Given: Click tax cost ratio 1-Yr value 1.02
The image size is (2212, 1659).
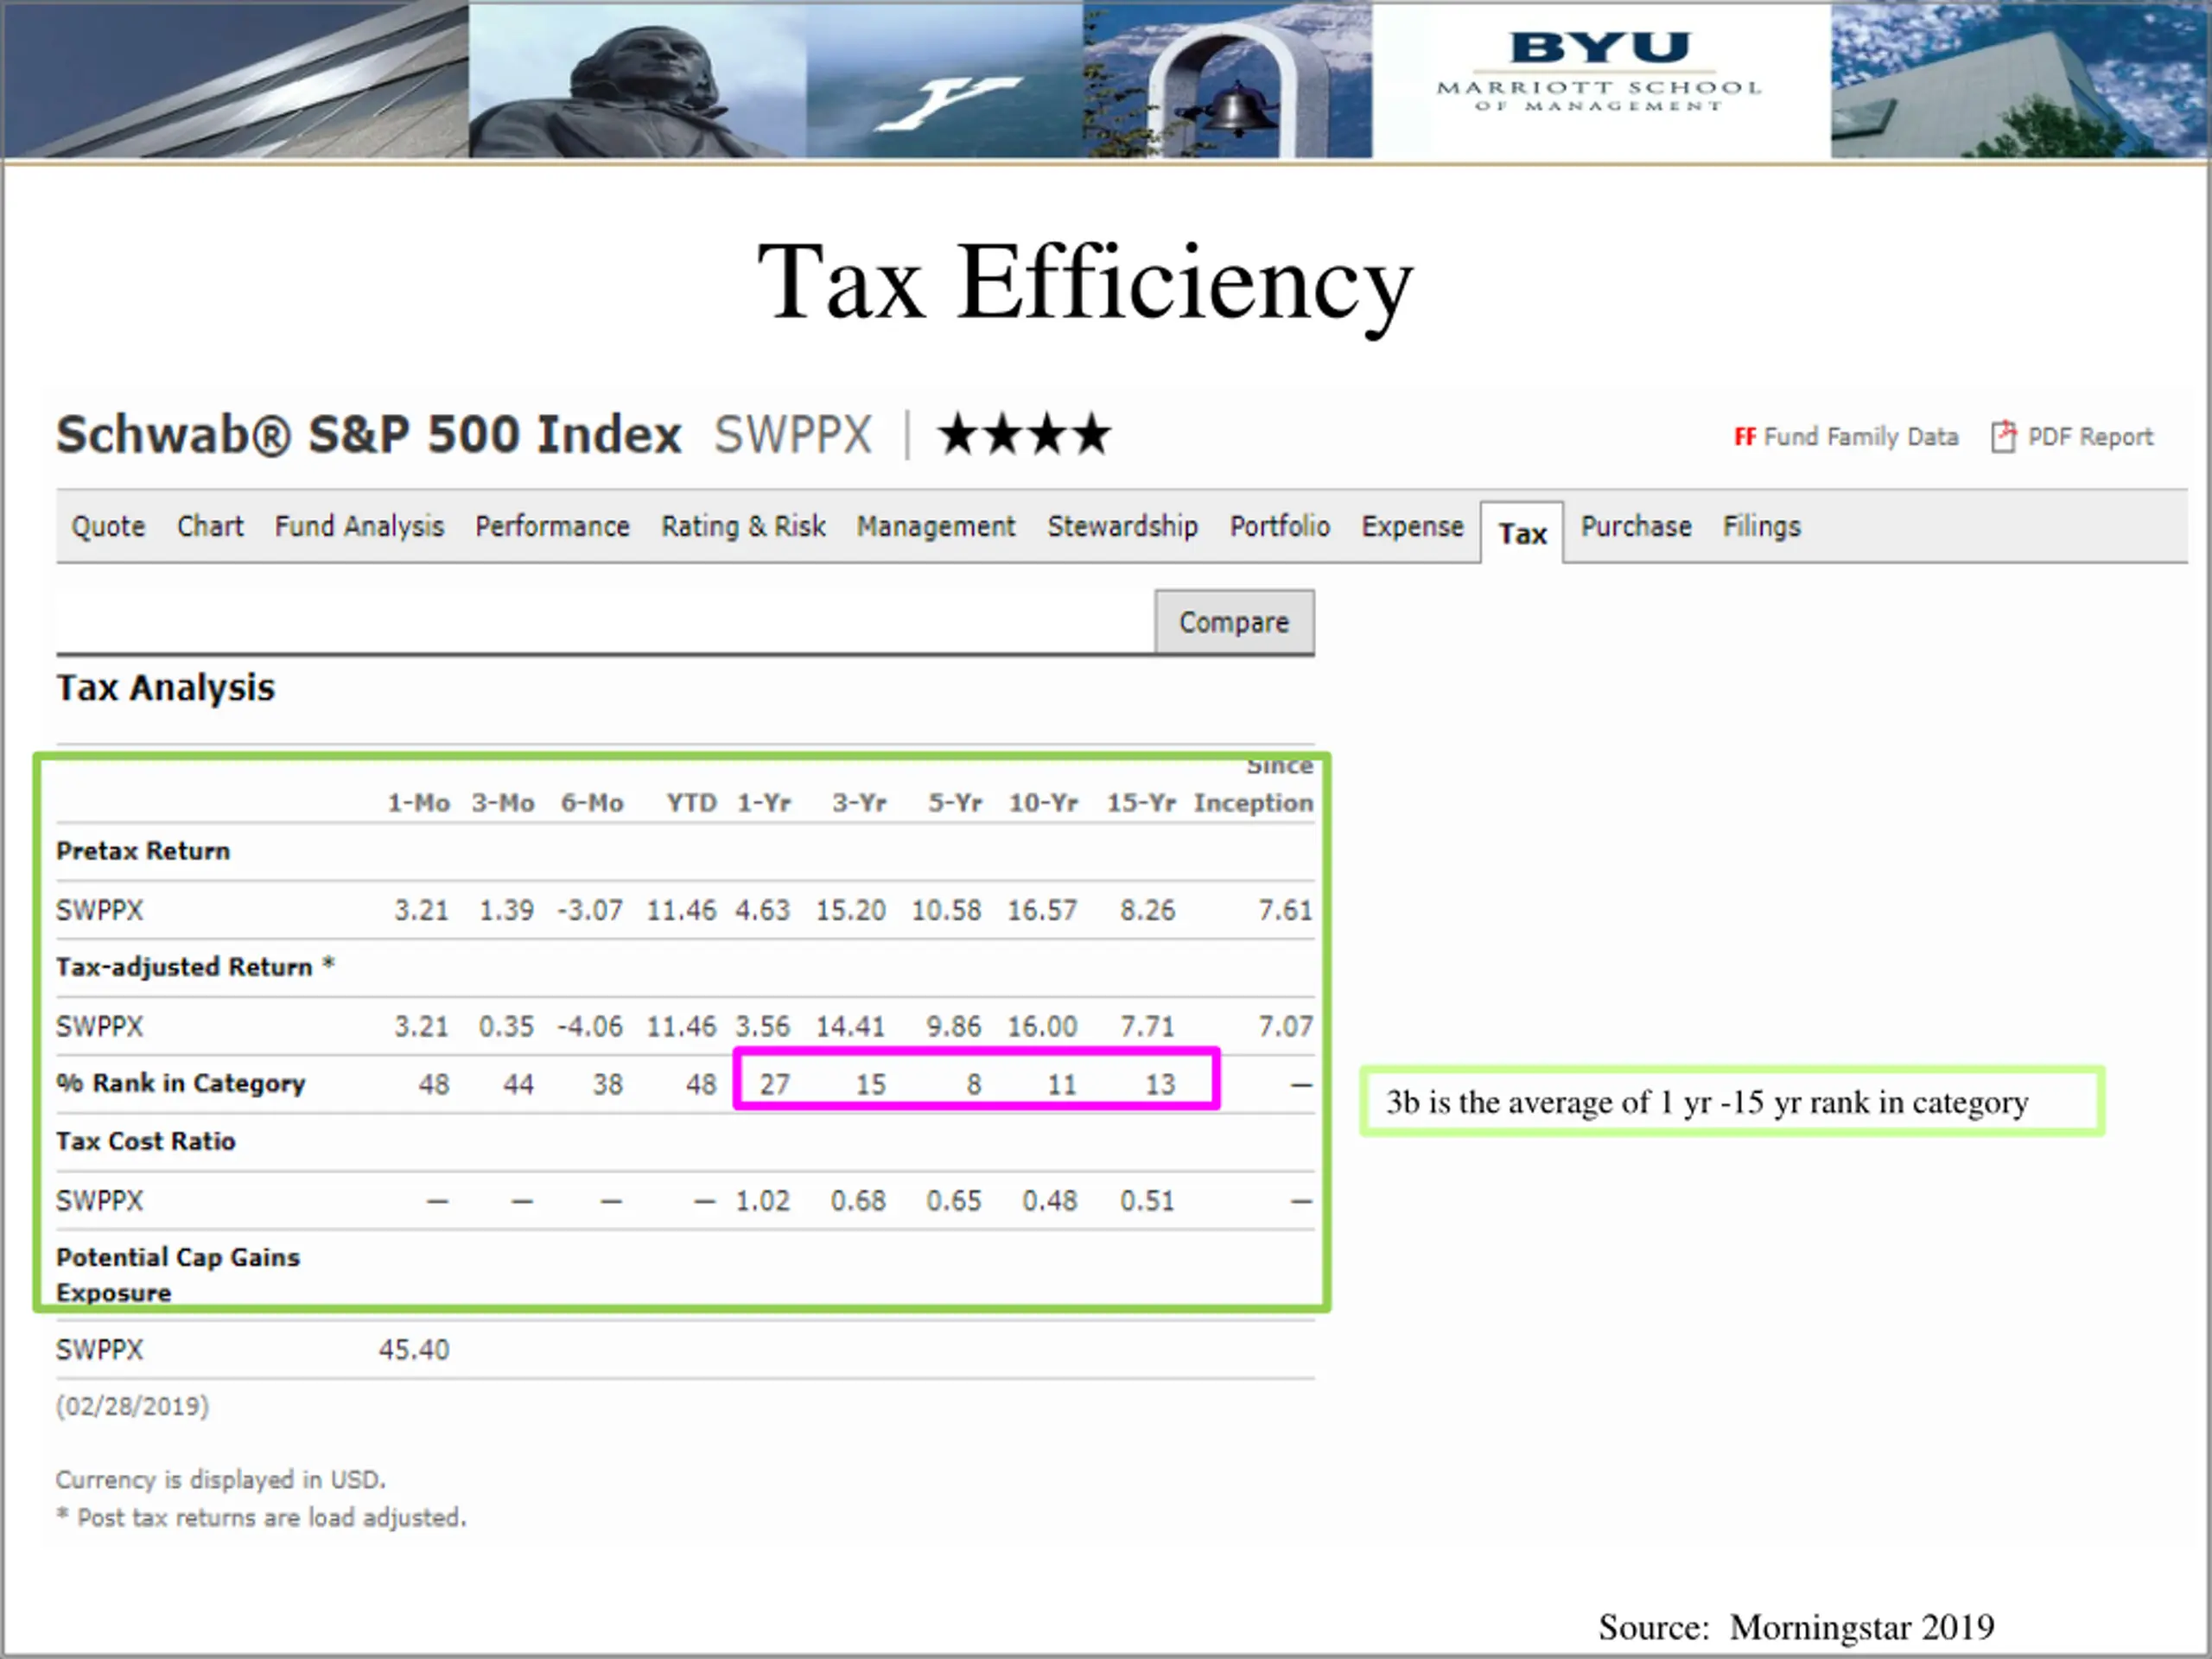Looking at the screenshot, I should 763,1201.
